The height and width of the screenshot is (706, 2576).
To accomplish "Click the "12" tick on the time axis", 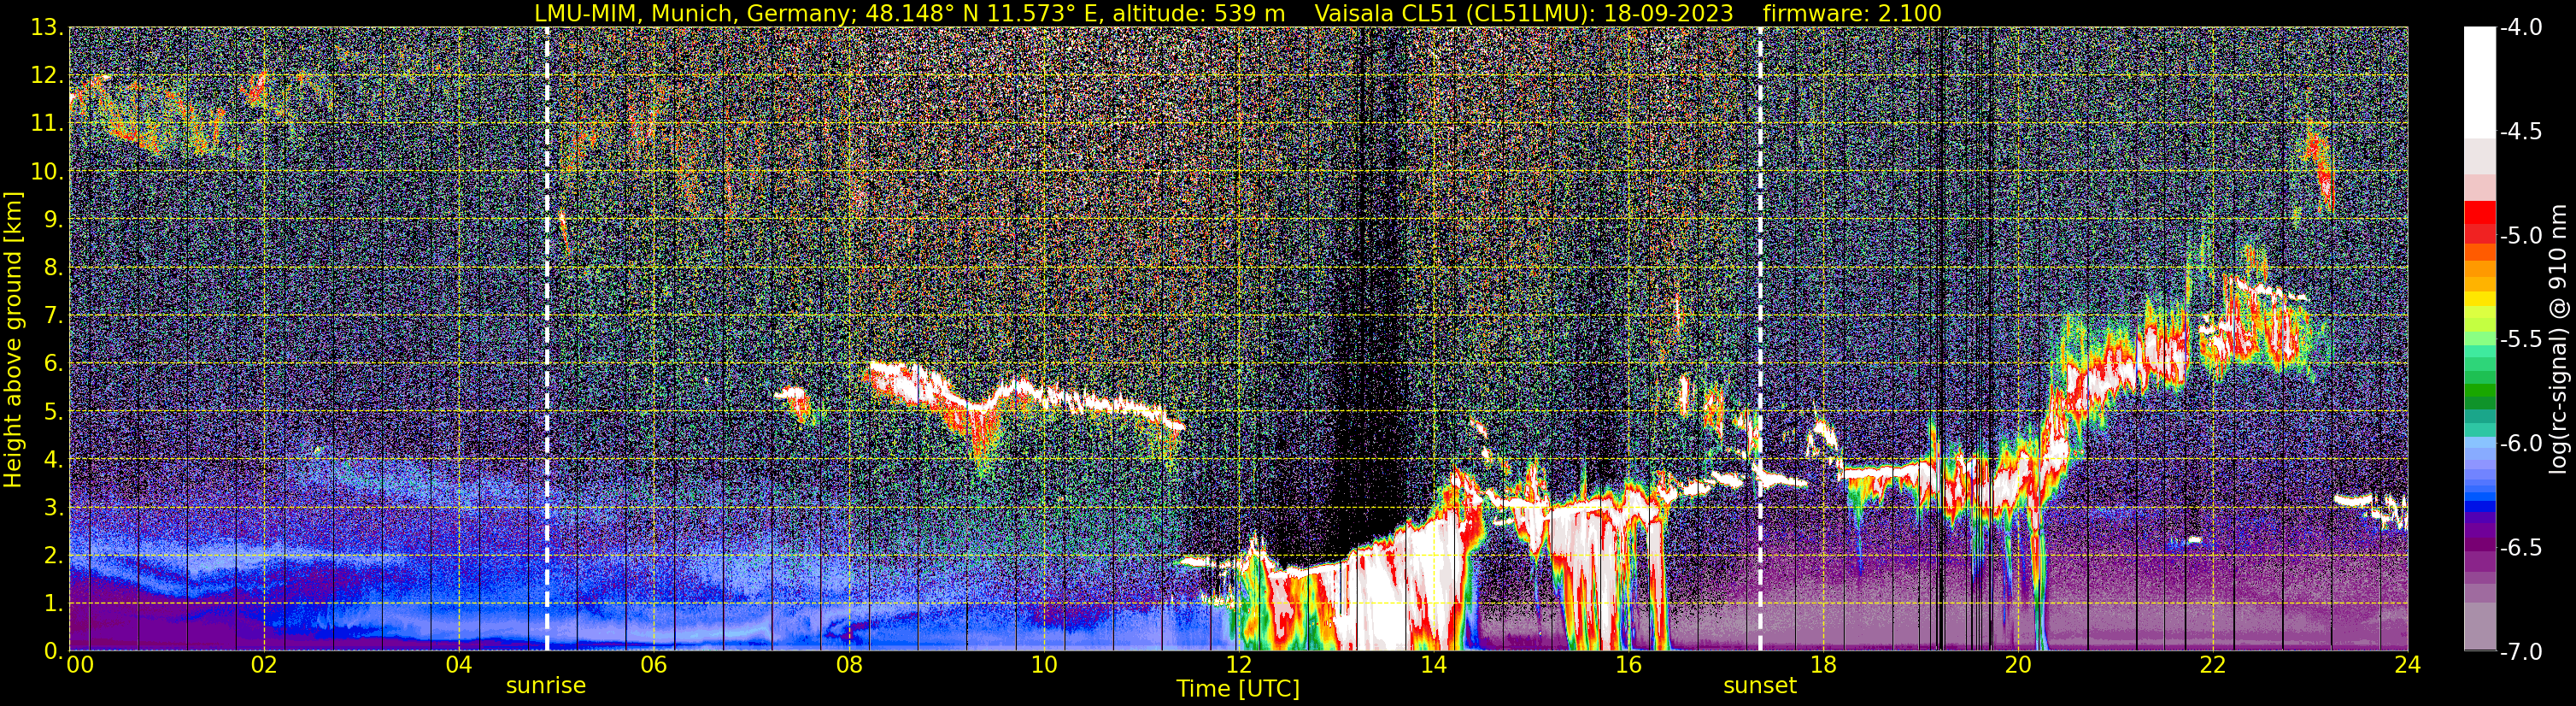I will pyautogui.click(x=1239, y=665).
